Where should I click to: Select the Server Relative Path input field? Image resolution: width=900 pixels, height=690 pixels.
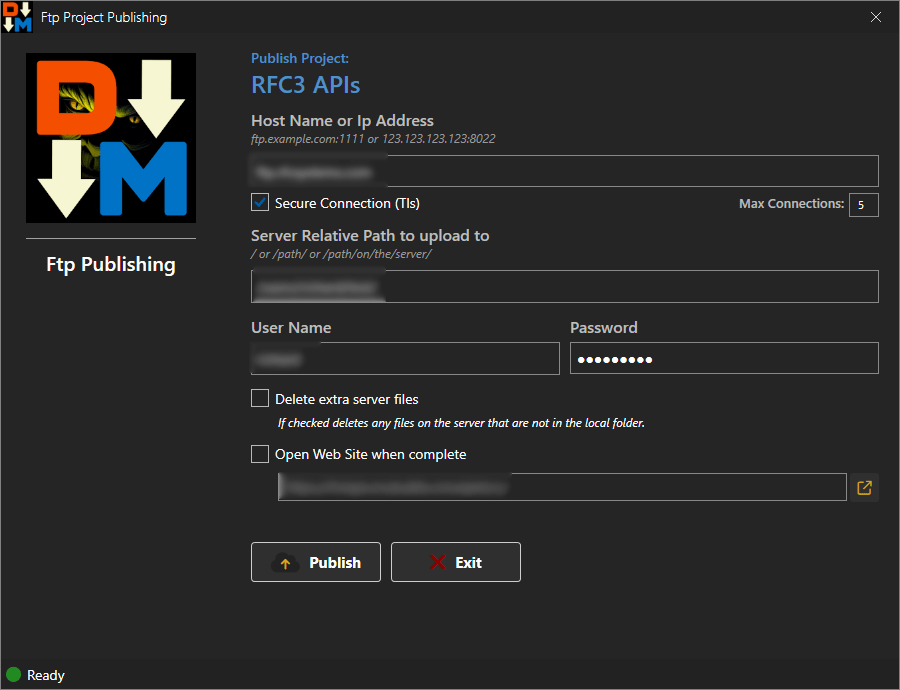point(564,287)
